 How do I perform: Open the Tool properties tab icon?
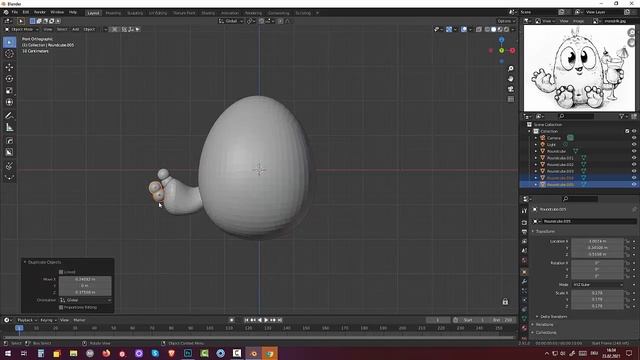pos(524,211)
